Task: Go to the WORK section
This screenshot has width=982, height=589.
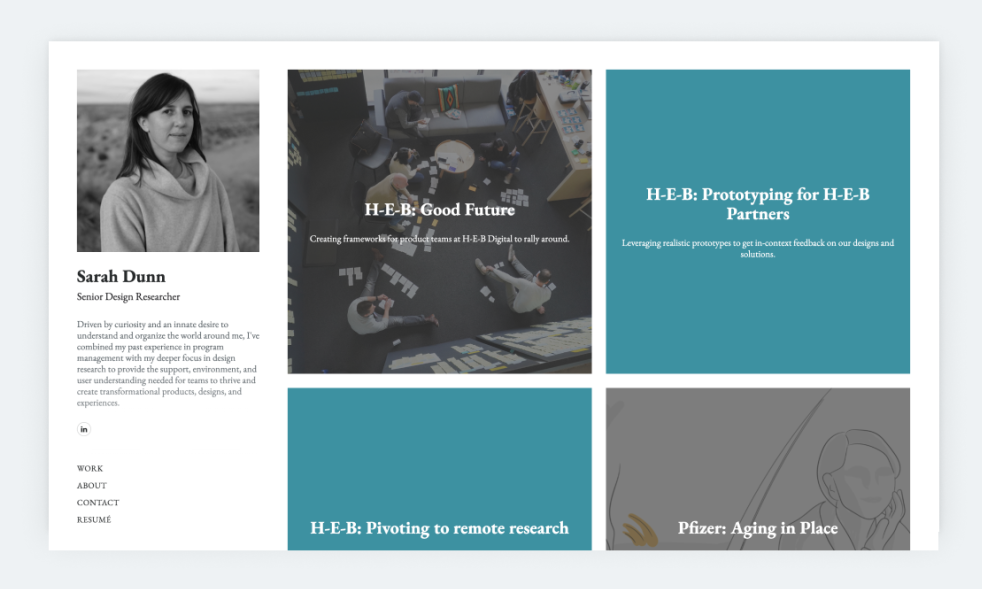Action: click(90, 469)
